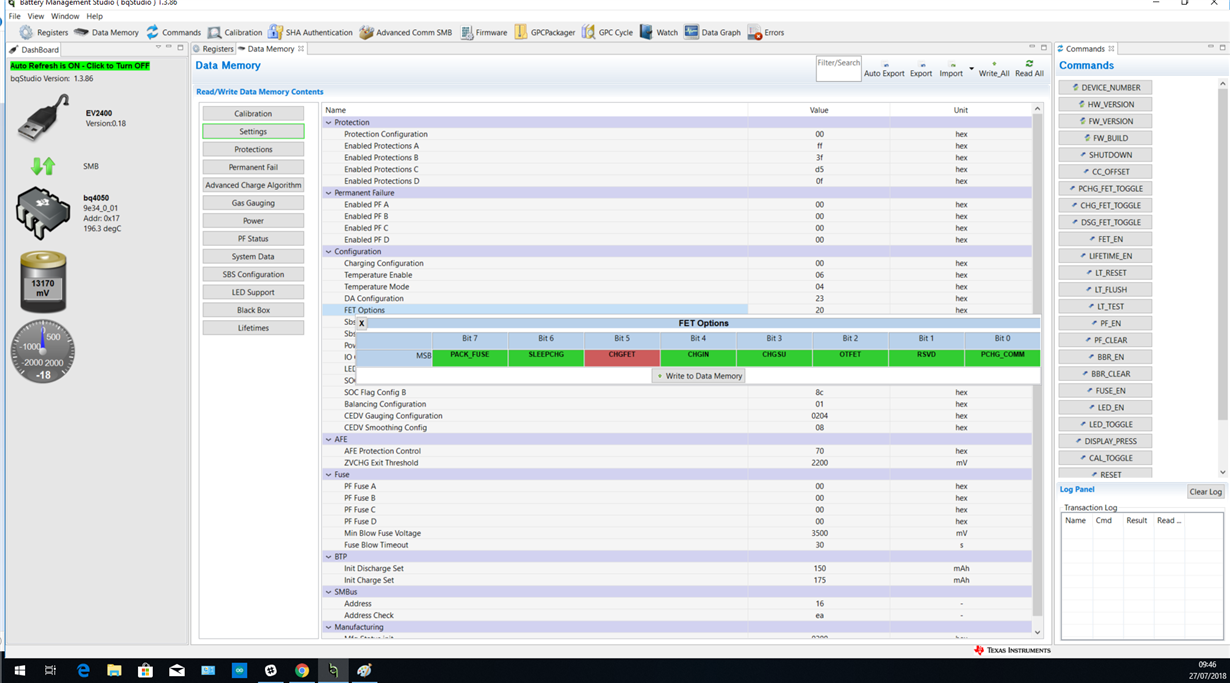The width and height of the screenshot is (1230, 683).
Task: Open the File menu
Action: tap(15, 16)
